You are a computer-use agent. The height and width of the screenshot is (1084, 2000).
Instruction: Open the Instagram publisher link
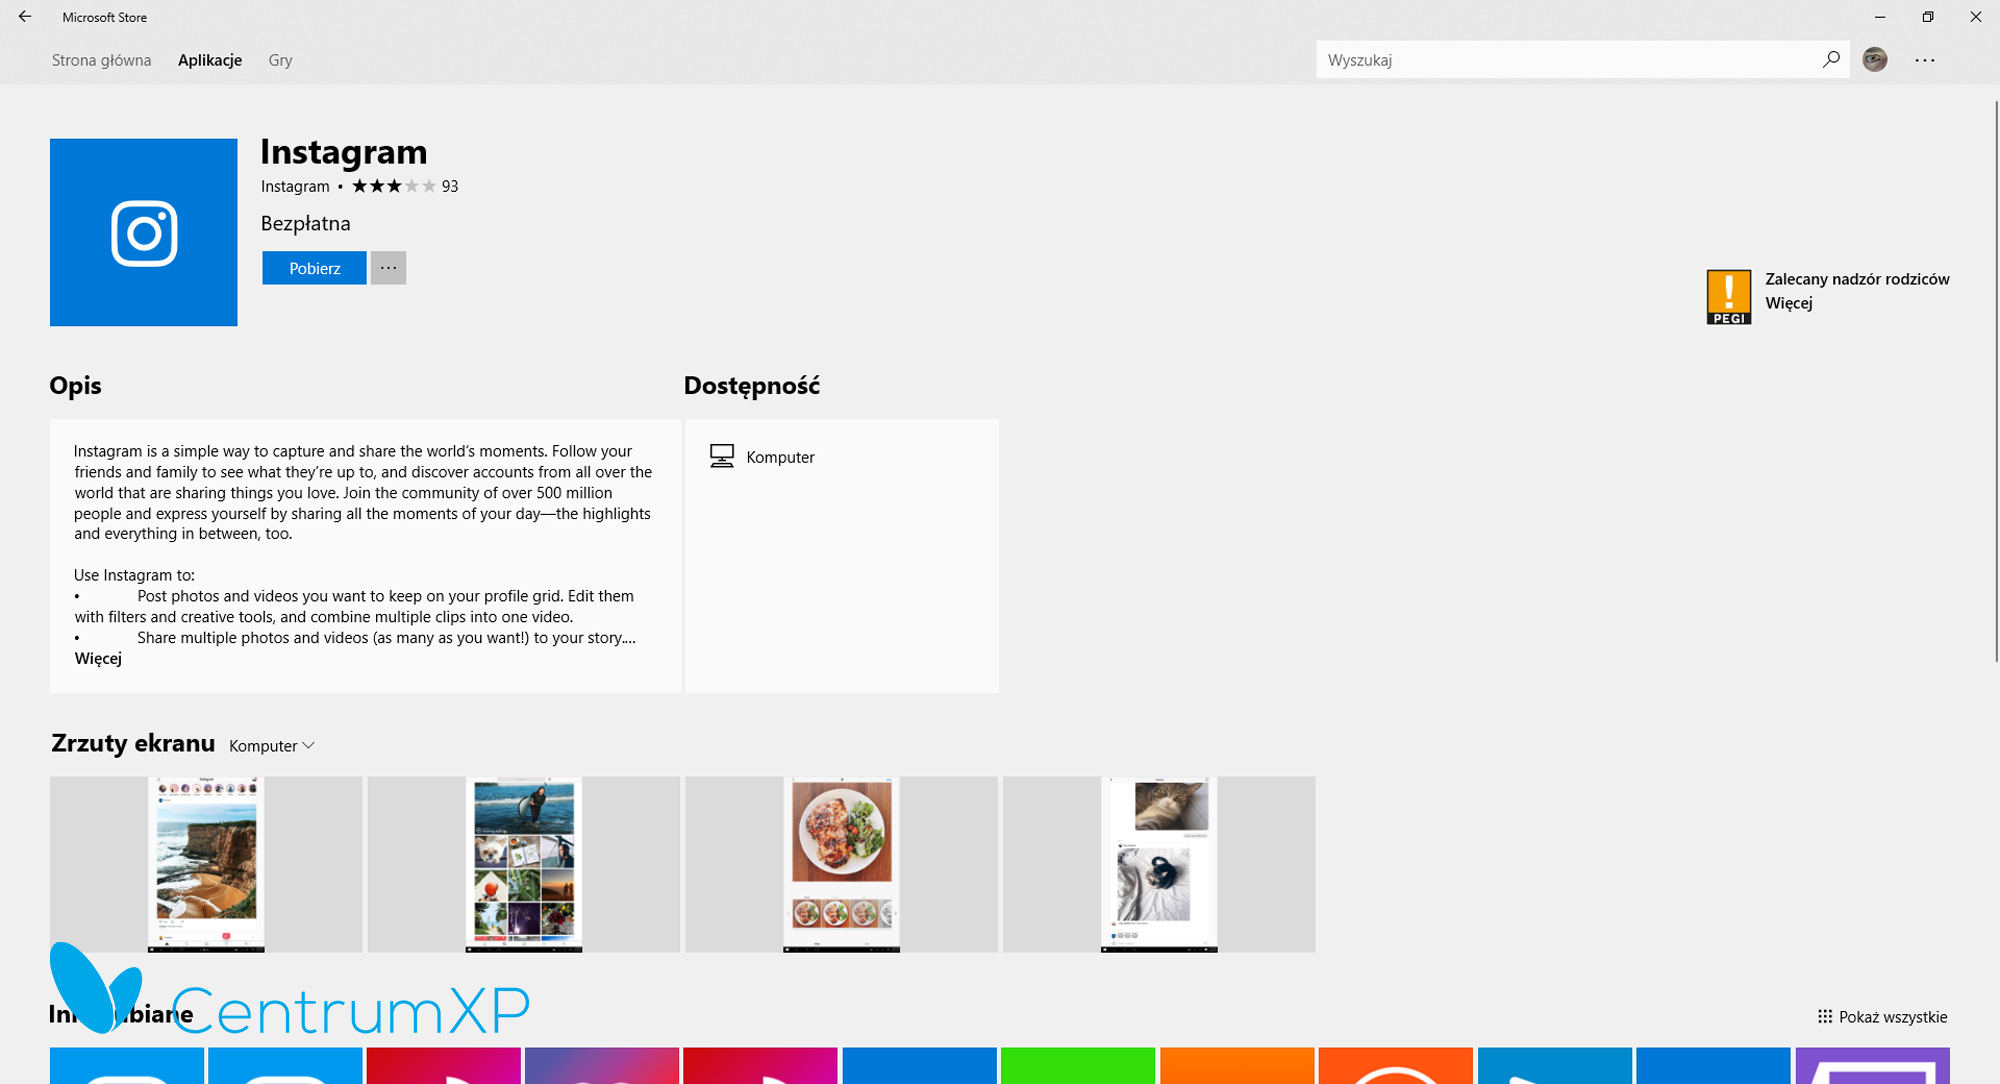(295, 186)
